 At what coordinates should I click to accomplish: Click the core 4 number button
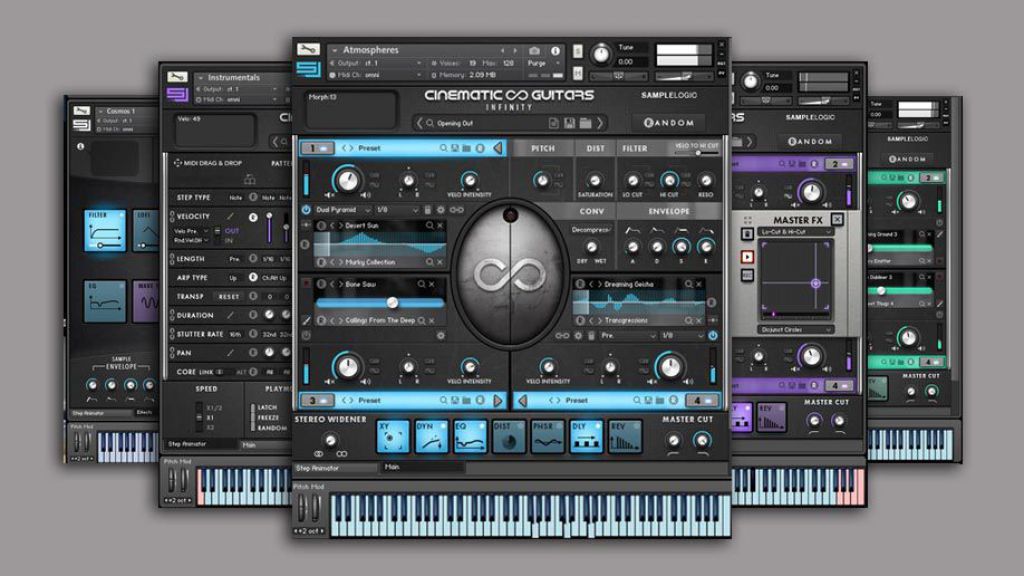tap(702, 400)
